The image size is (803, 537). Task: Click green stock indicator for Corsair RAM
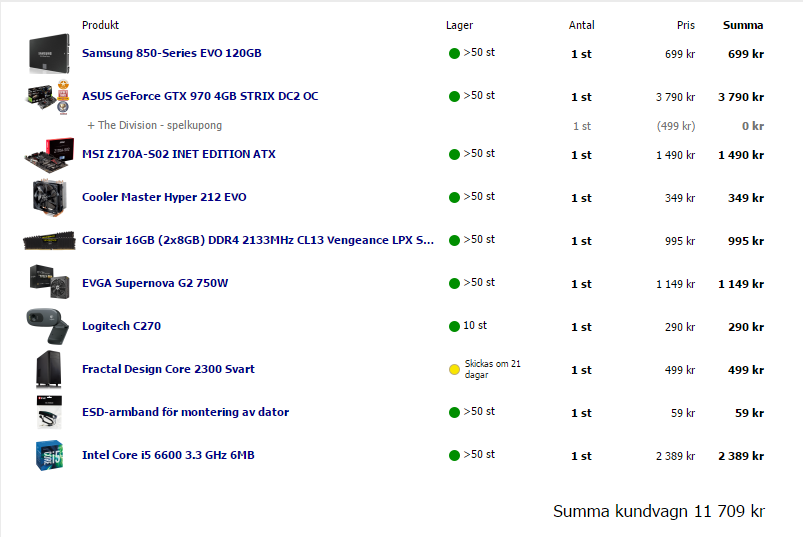click(x=454, y=240)
